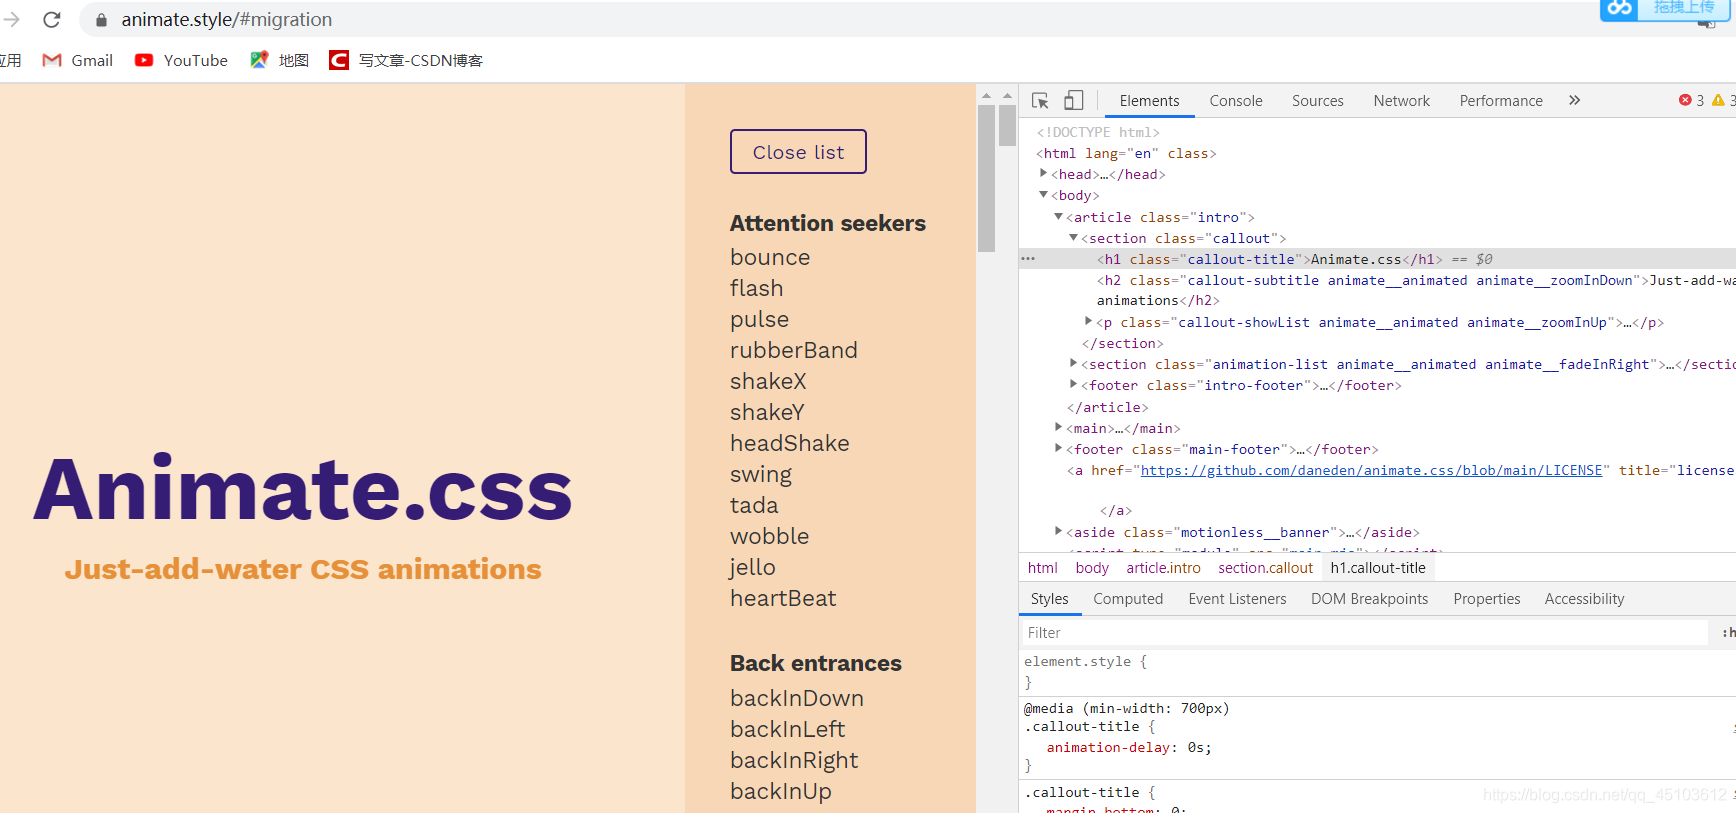Click the Close list button
The width and height of the screenshot is (1736, 813).
(798, 152)
